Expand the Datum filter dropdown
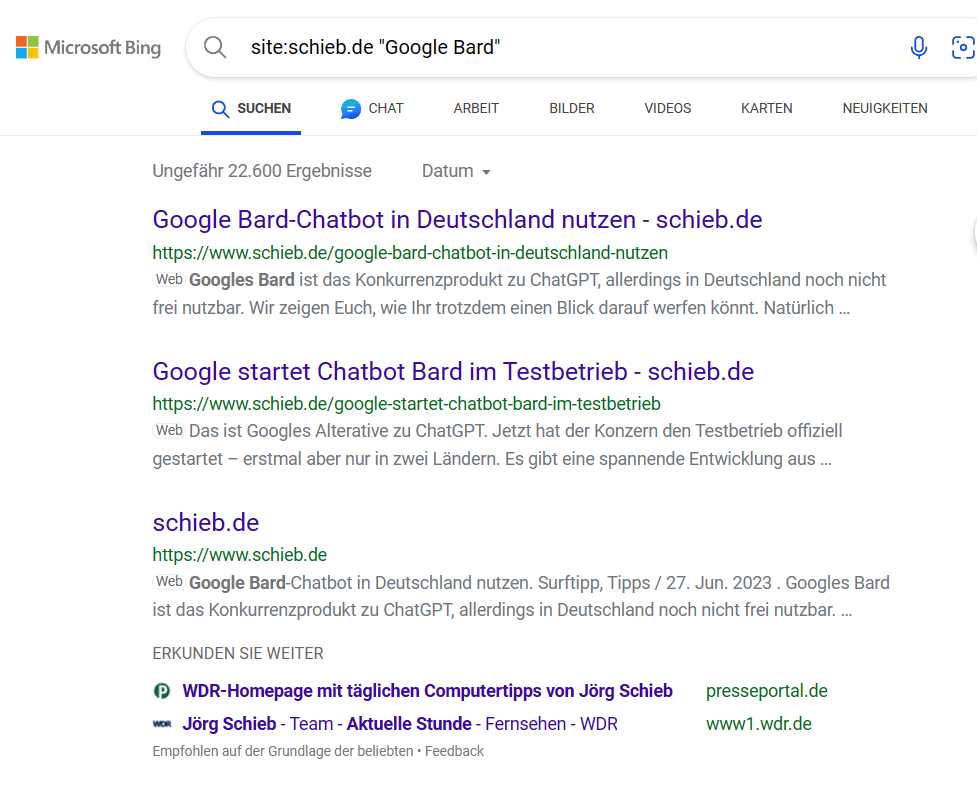Image resolution: width=977 pixels, height=785 pixels. click(456, 171)
